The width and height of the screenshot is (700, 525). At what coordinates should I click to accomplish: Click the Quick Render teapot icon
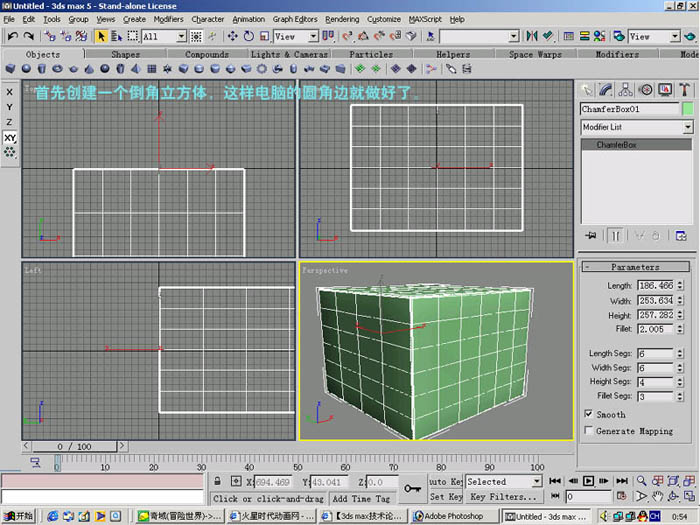[x=690, y=36]
